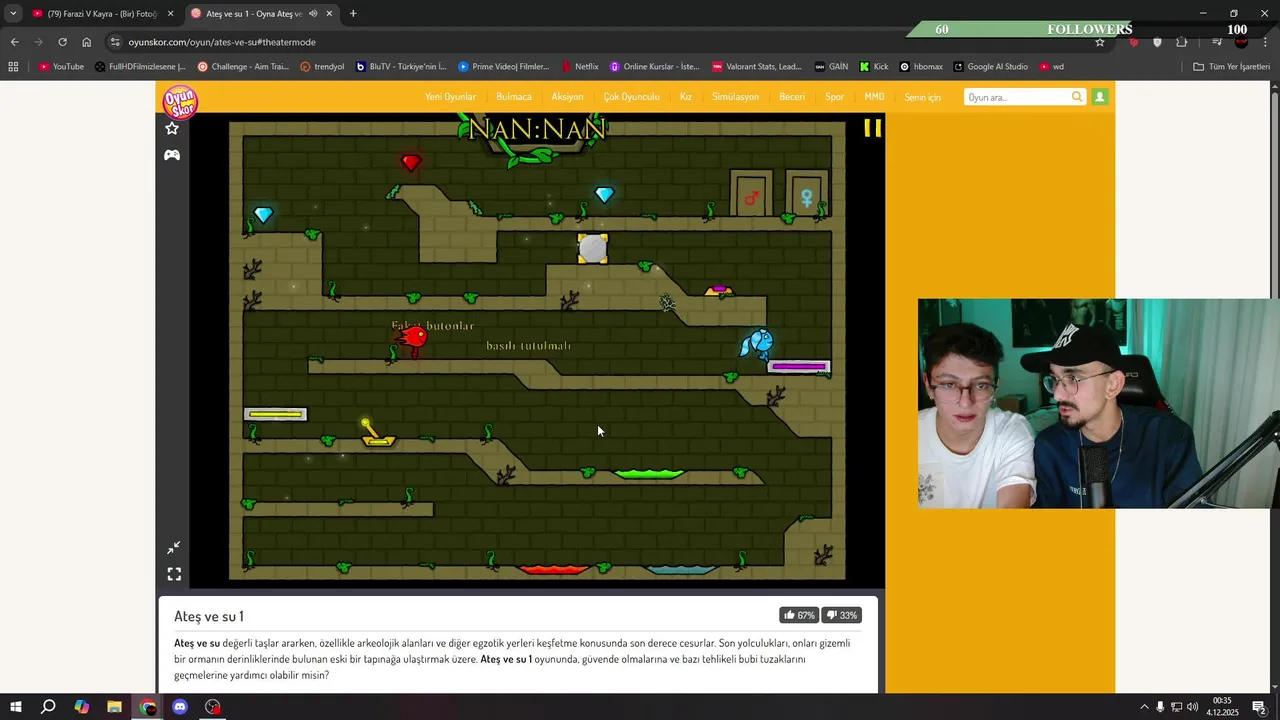Open a new browser tab
The height and width of the screenshot is (720, 1280).
tap(353, 14)
